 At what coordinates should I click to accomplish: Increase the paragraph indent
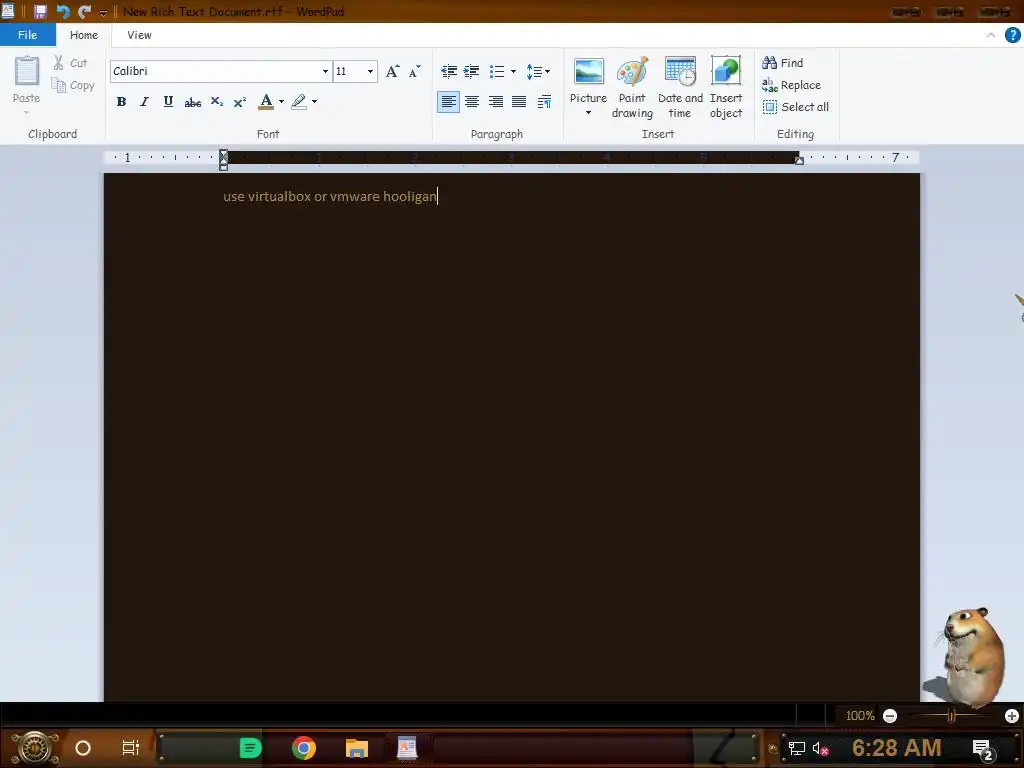click(x=472, y=71)
